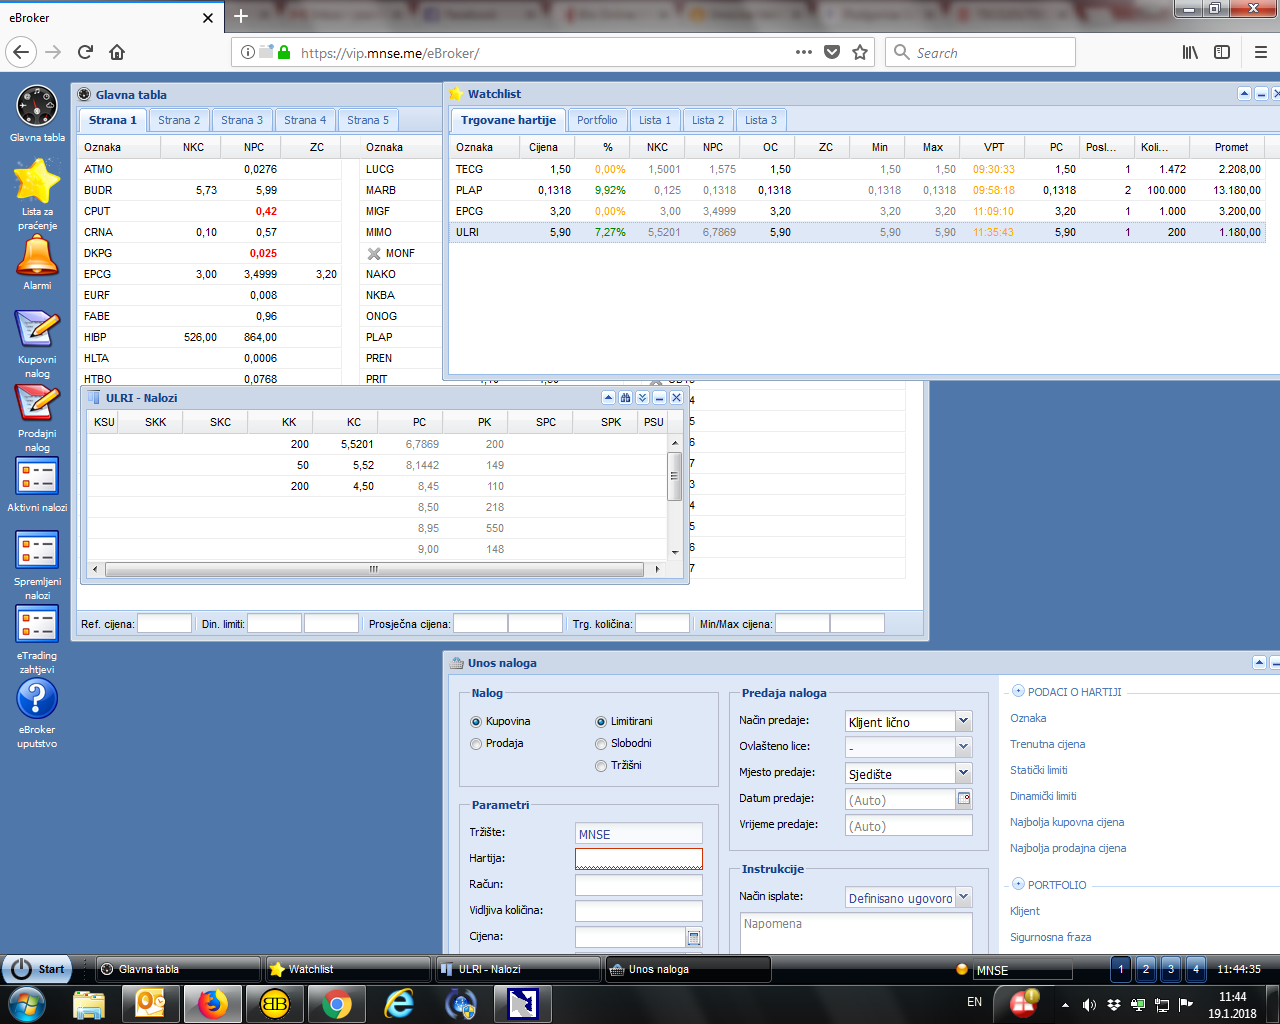This screenshot has width=1280, height=1024.
Task: Open Glavna tabla from the sidebar
Action: pos(37,106)
